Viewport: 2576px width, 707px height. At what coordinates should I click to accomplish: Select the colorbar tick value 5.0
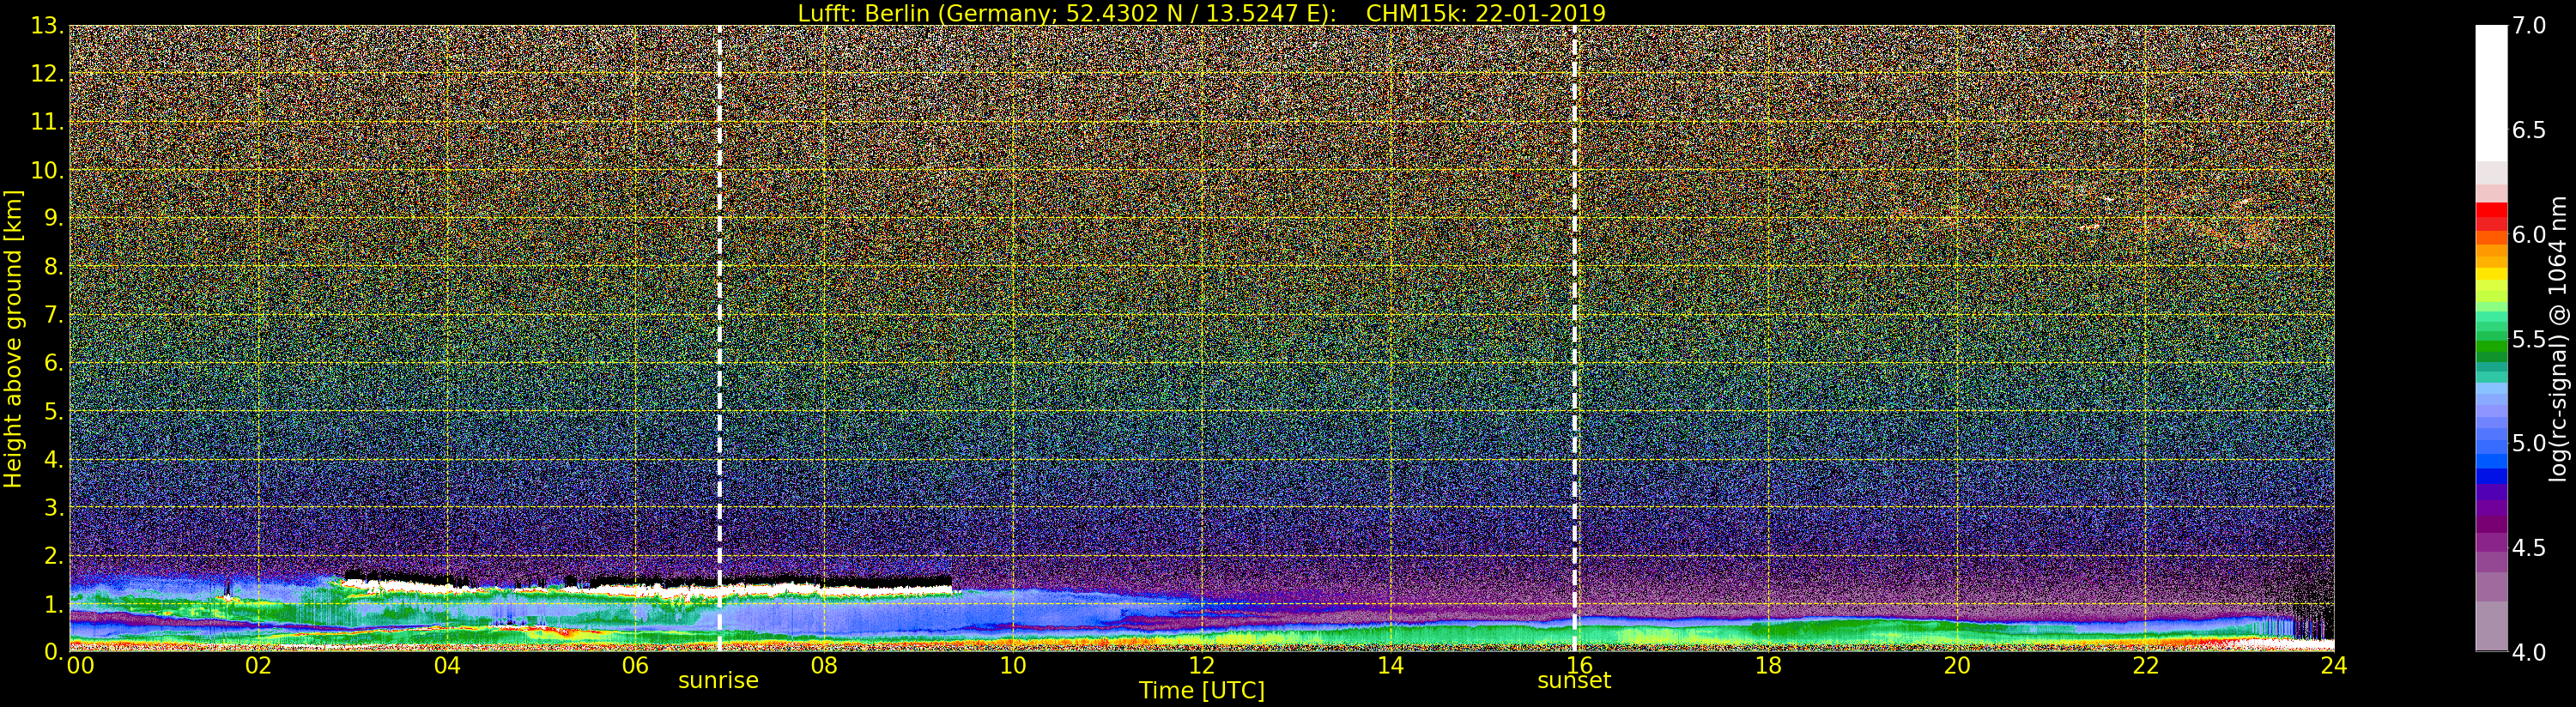[x=2529, y=443]
